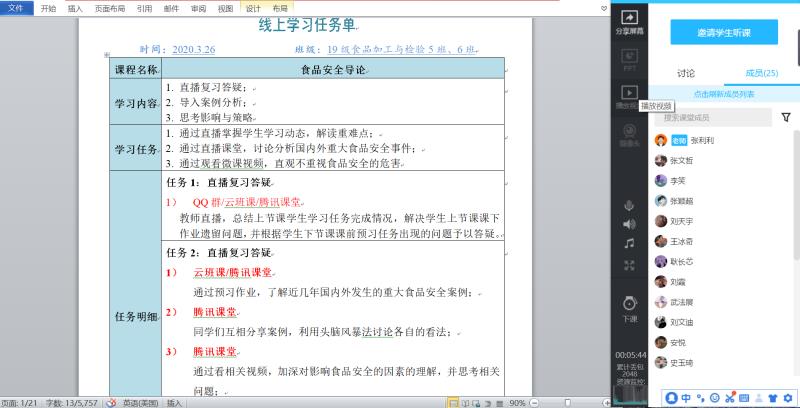This screenshot has width=800, height=408.
Task: Open the 页面布局 ribbon tab
Action: click(110, 7)
